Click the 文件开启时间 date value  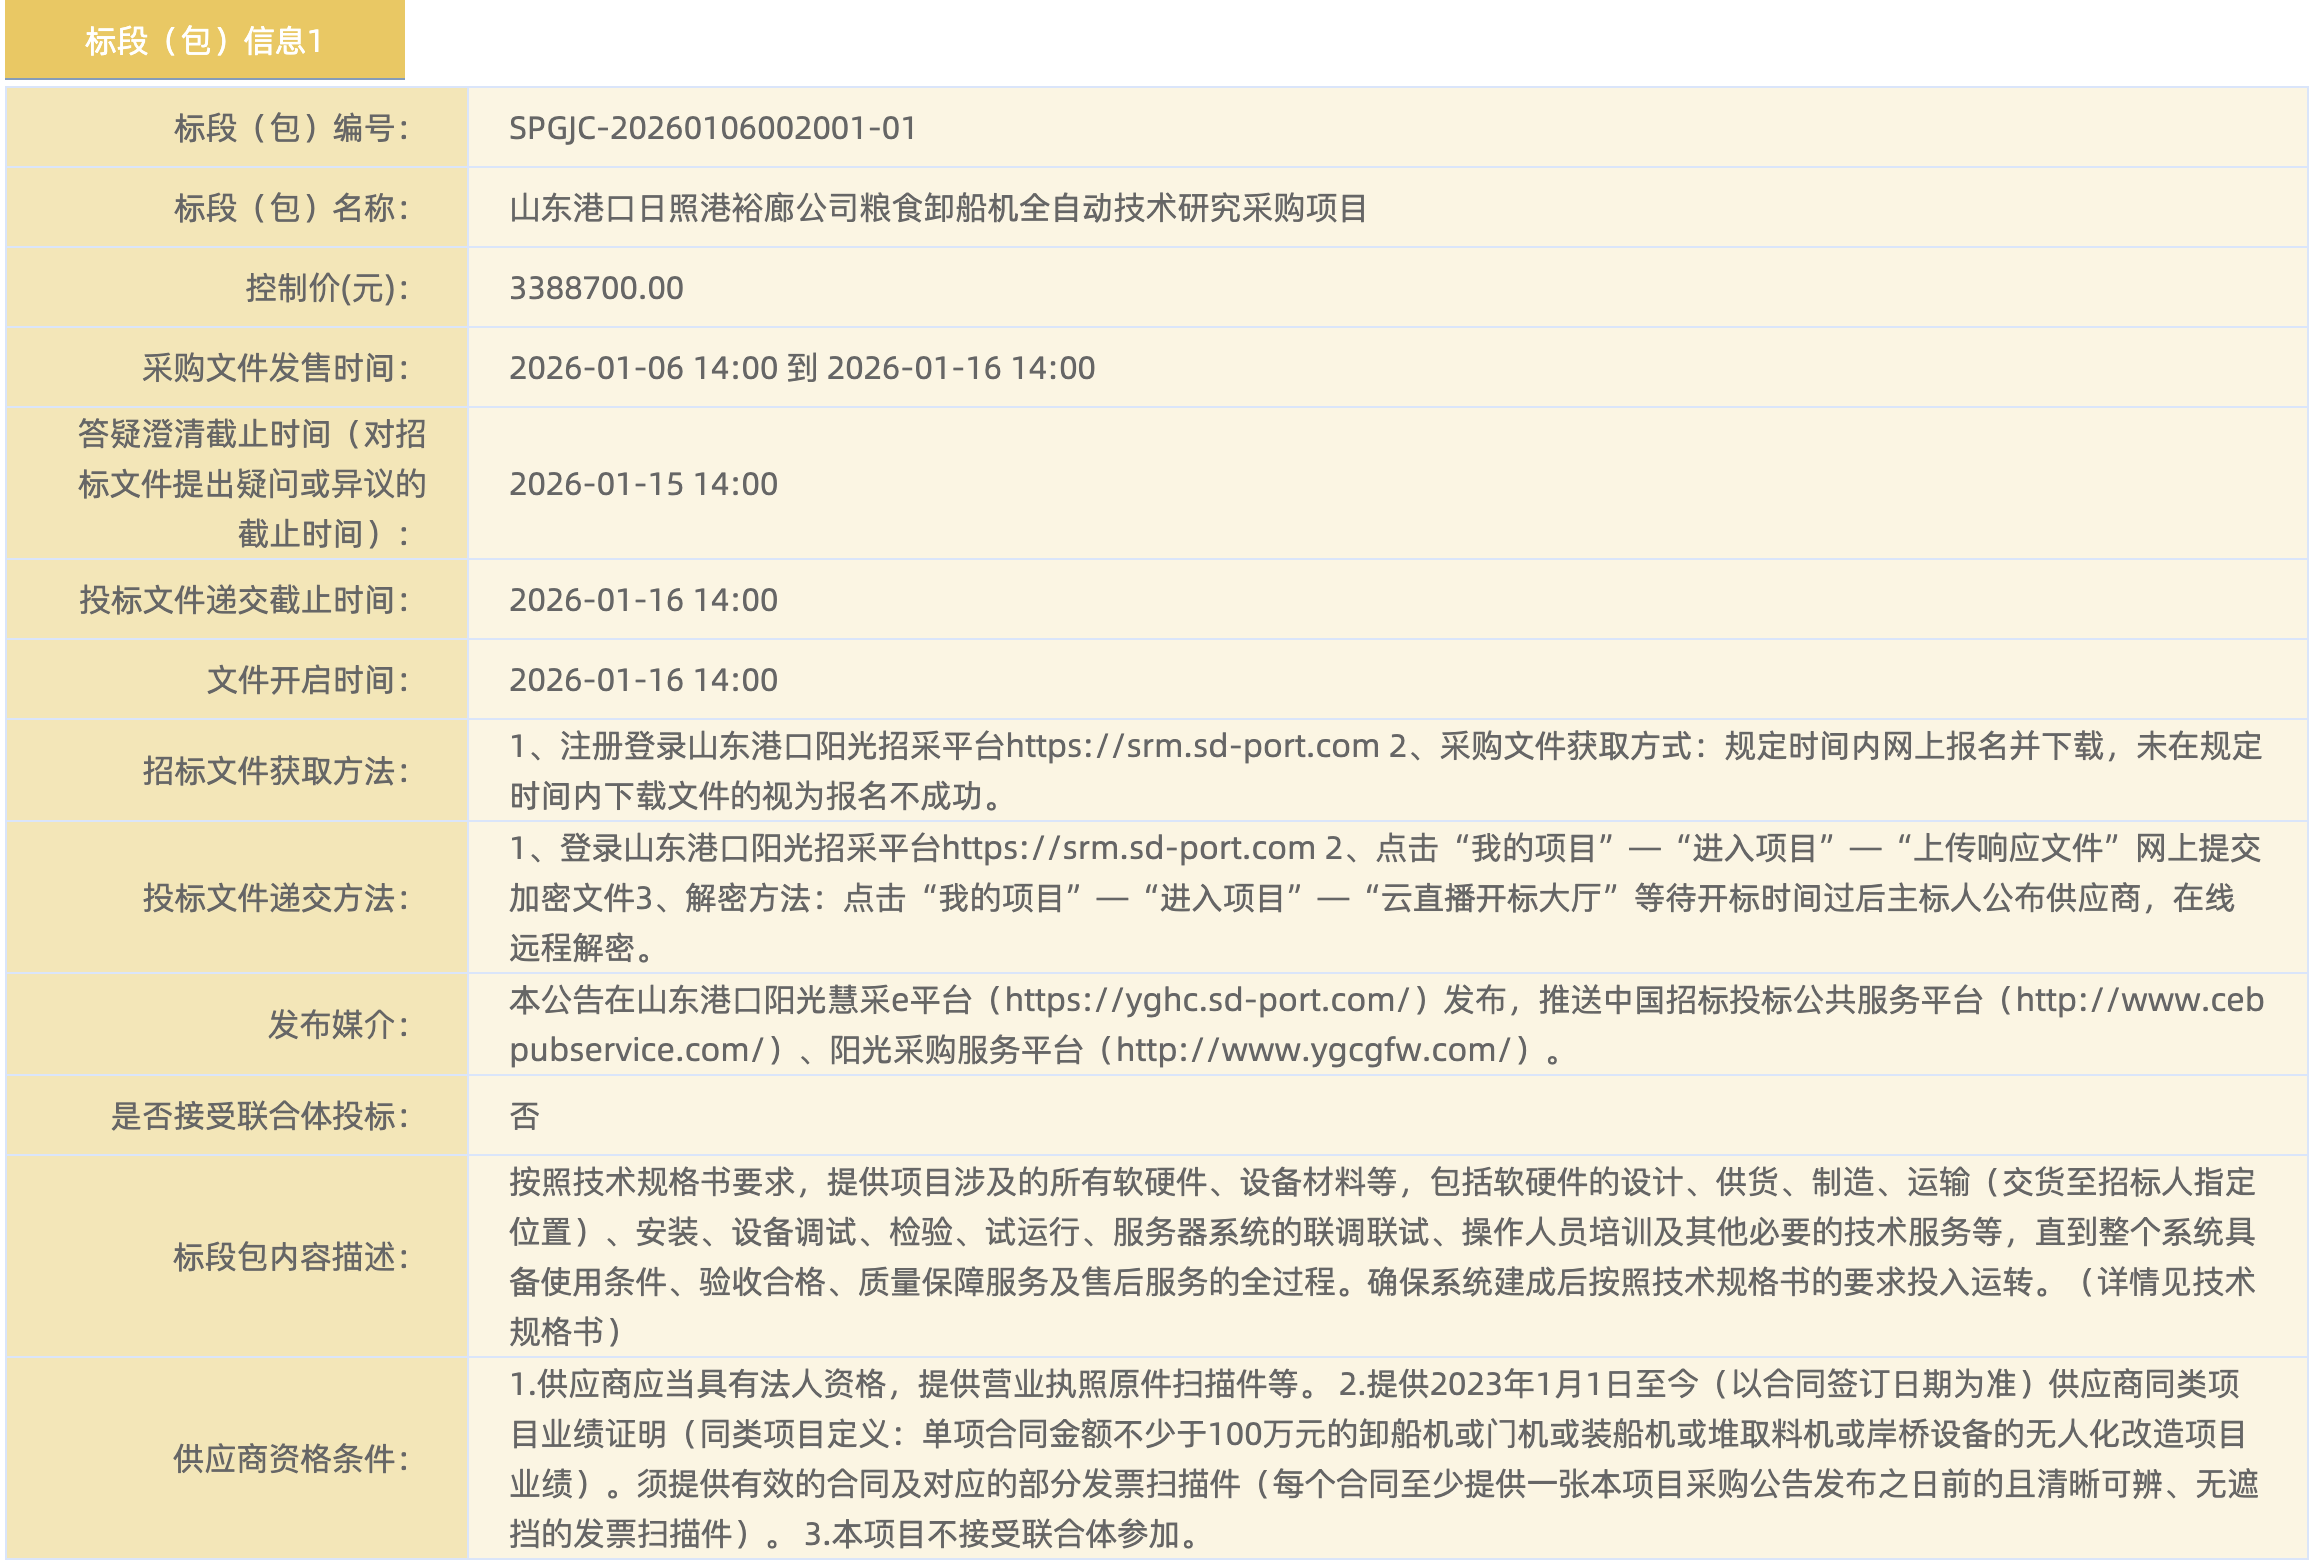point(643,680)
